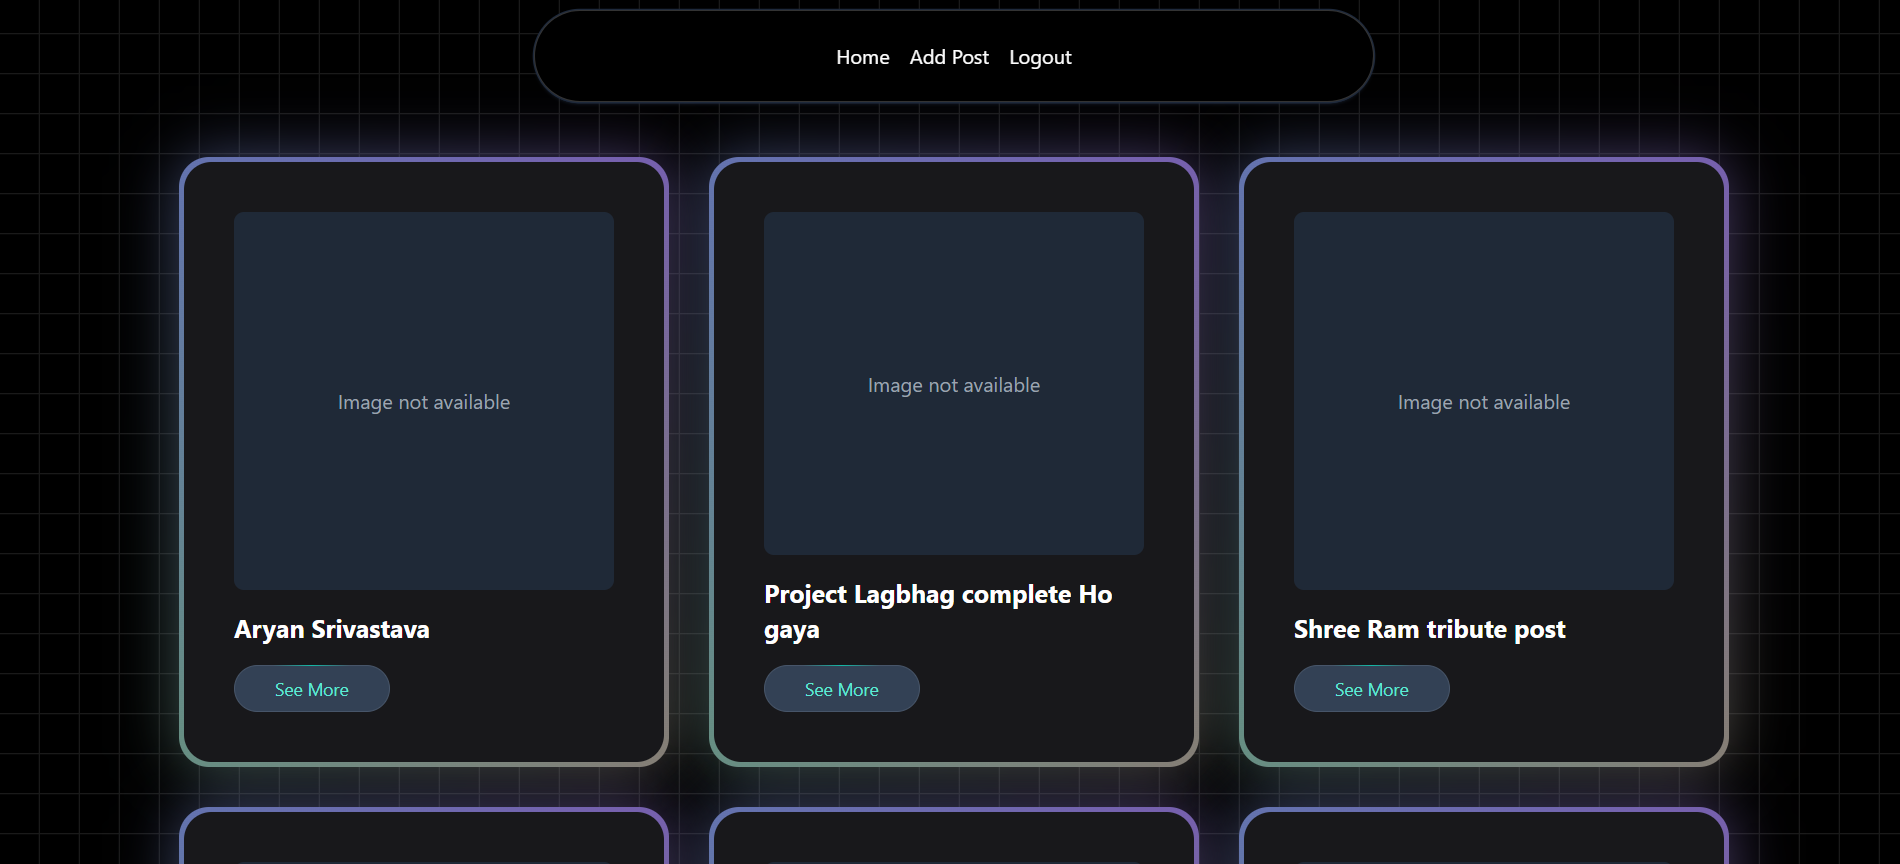Screen dimensions: 1900x864
Task: Select the cut-off card below Shree Ram tribute
Action: click(x=1483, y=838)
